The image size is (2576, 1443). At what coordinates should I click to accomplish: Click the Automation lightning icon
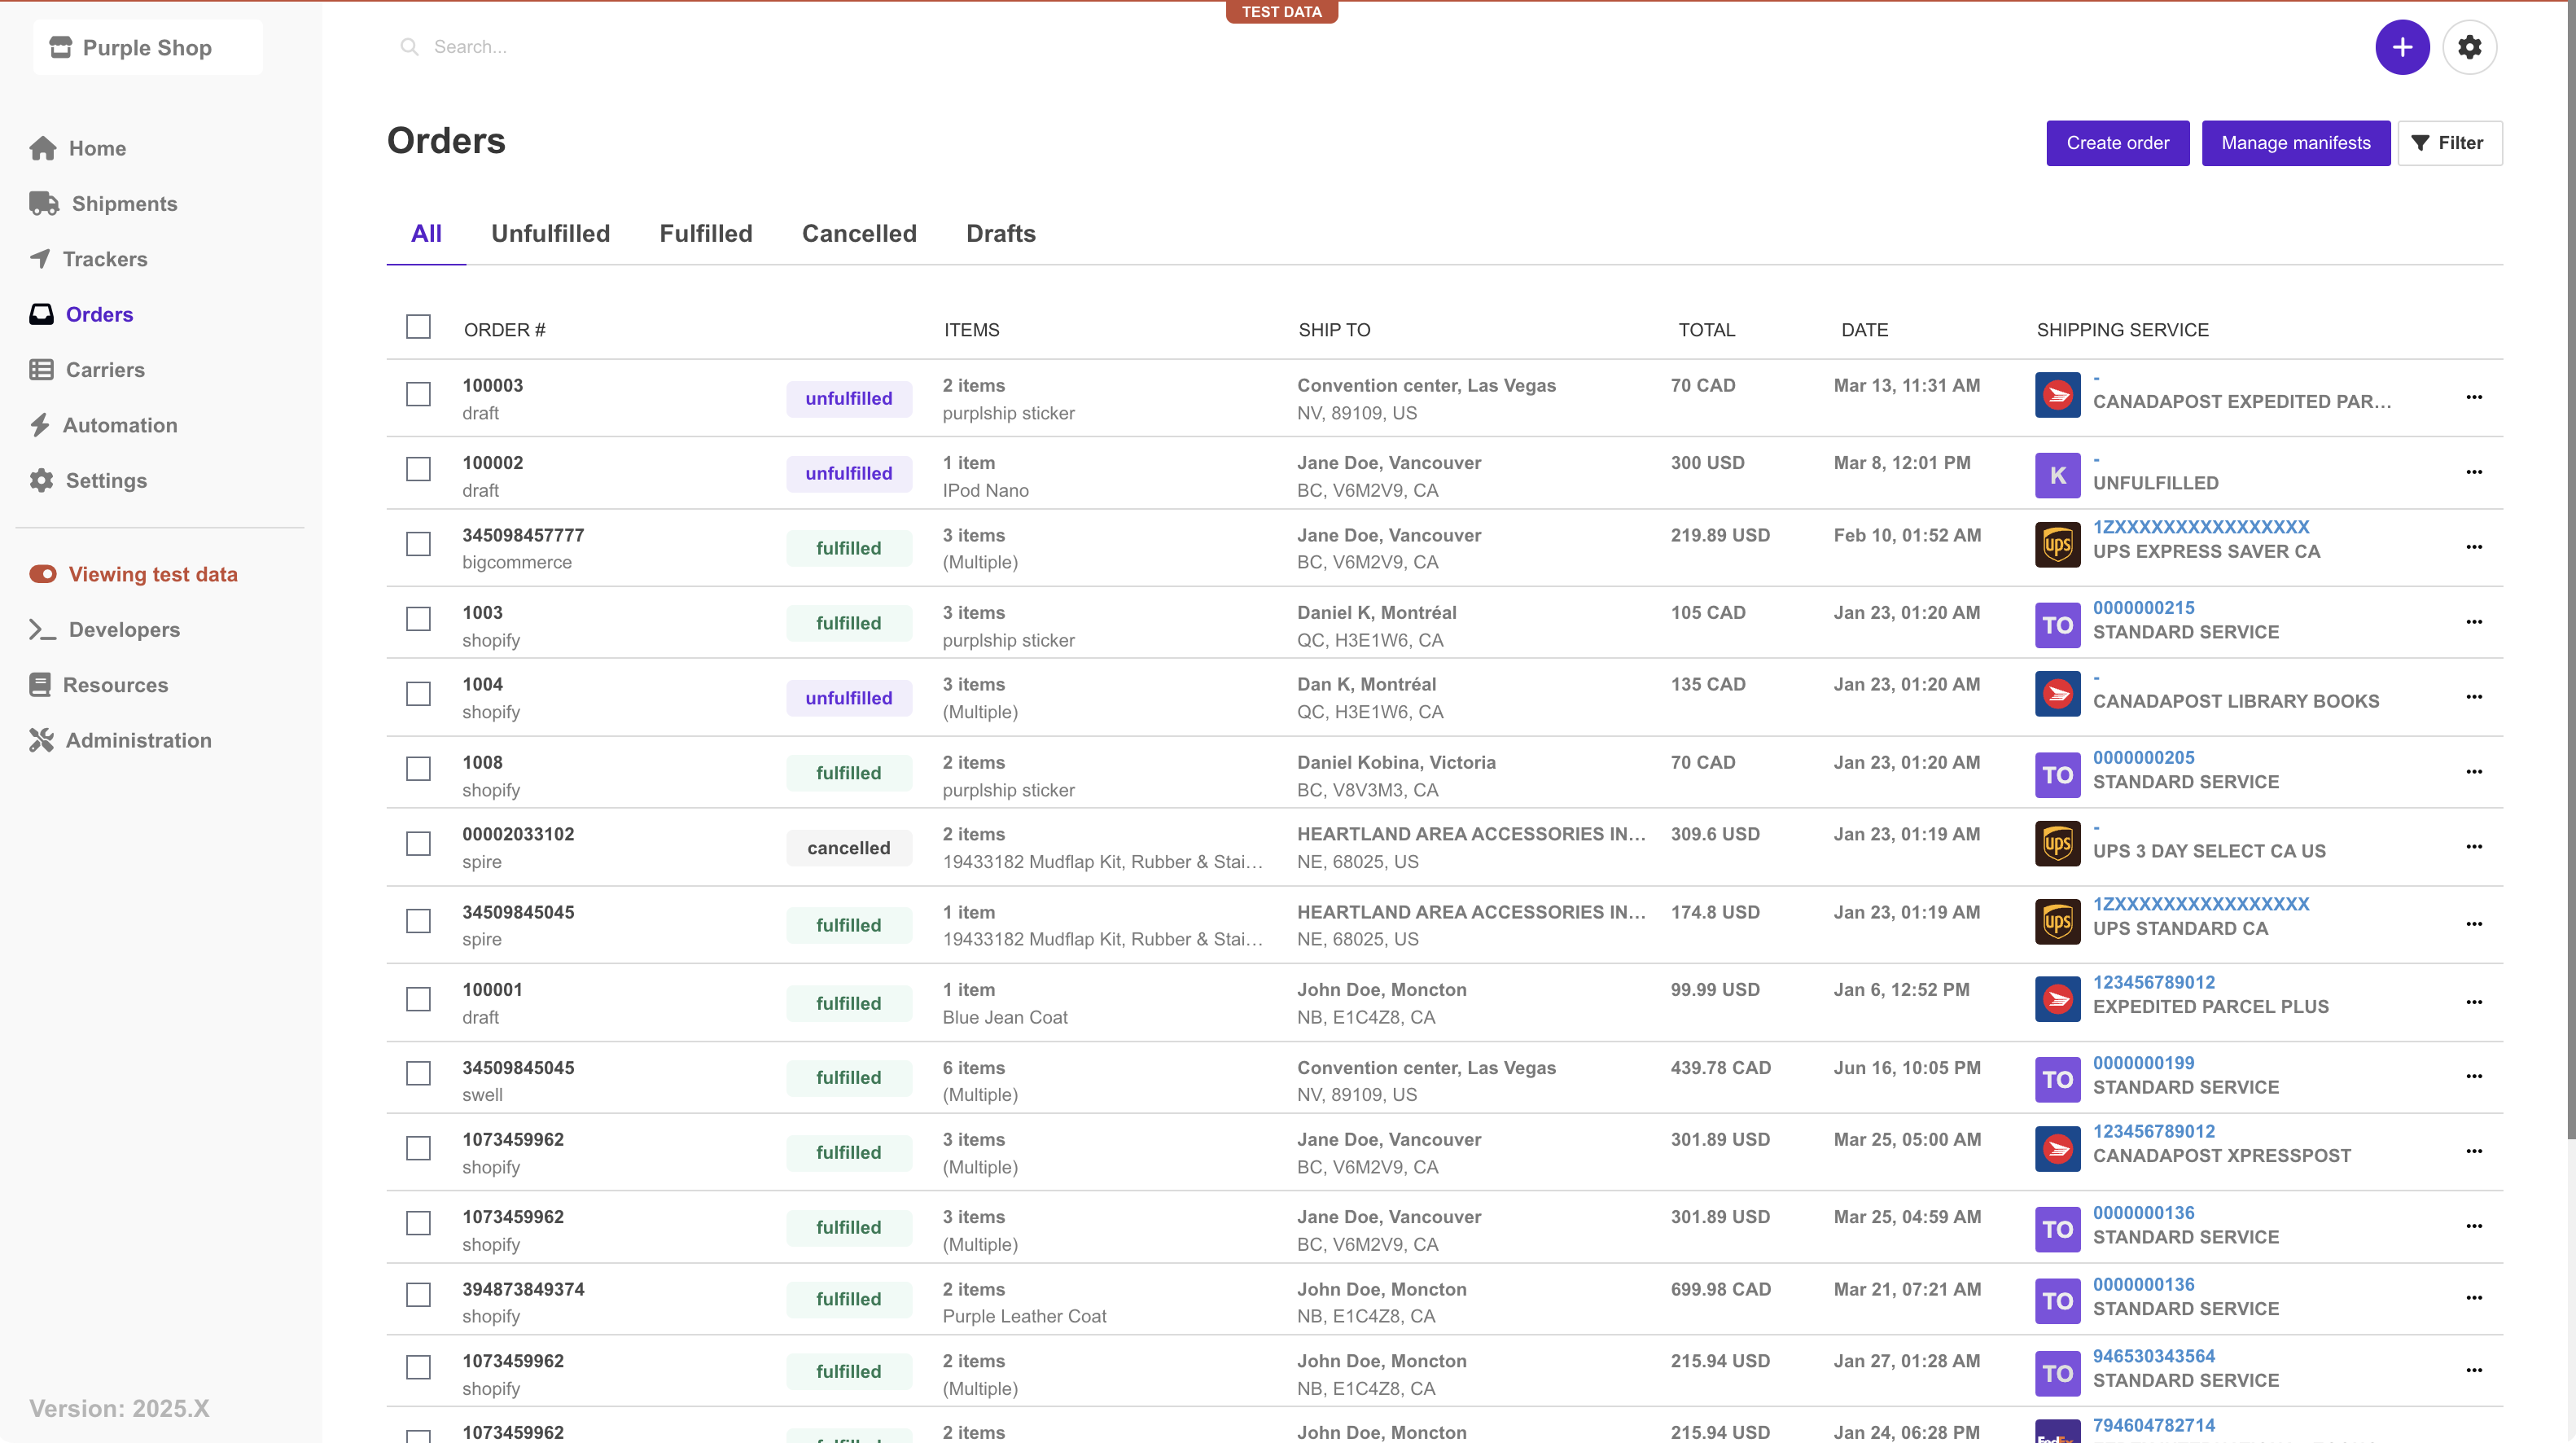41,424
